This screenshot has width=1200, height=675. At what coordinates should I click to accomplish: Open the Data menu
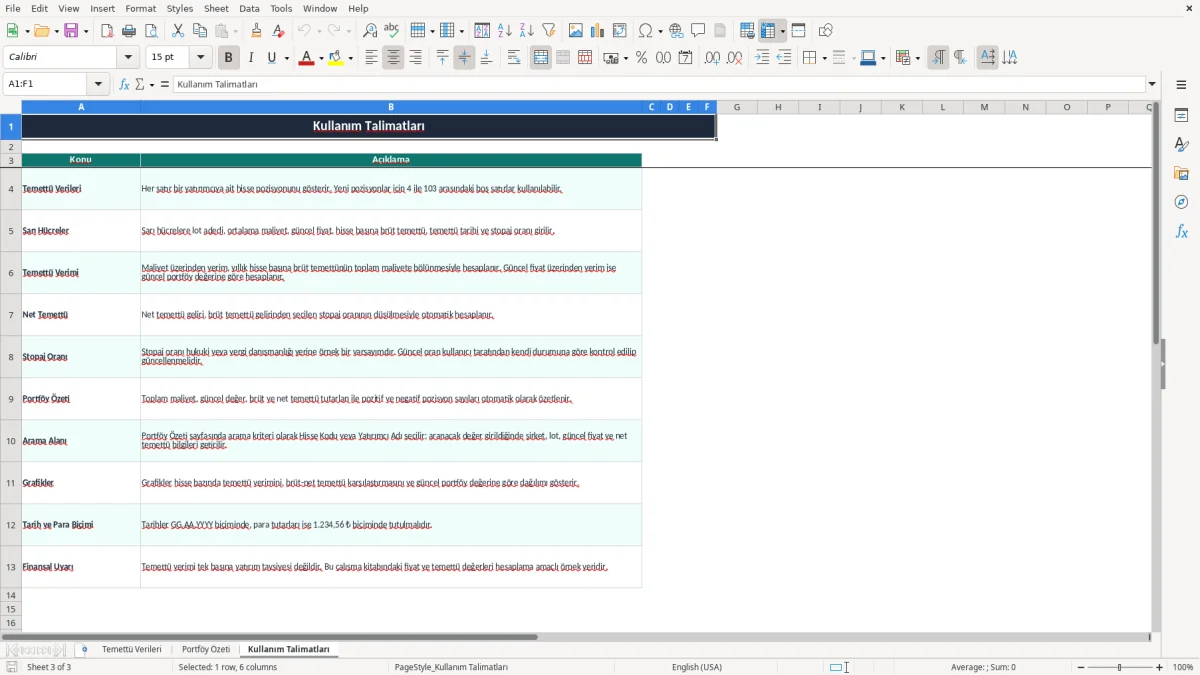(249, 8)
